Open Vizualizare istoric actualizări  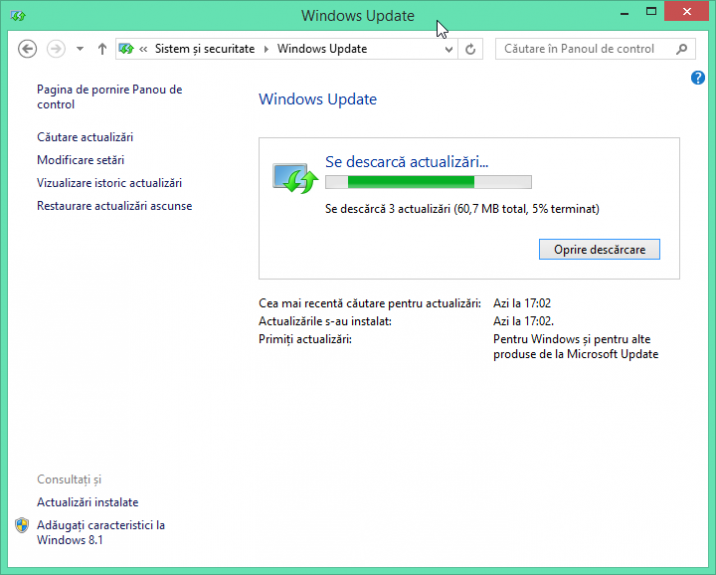coord(109,183)
